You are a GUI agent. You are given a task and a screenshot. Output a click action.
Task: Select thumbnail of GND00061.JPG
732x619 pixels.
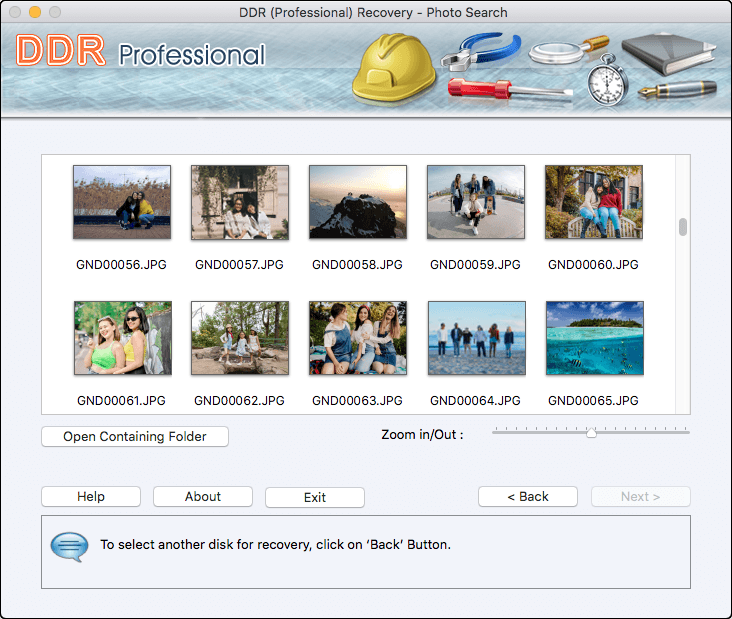[x=123, y=338]
